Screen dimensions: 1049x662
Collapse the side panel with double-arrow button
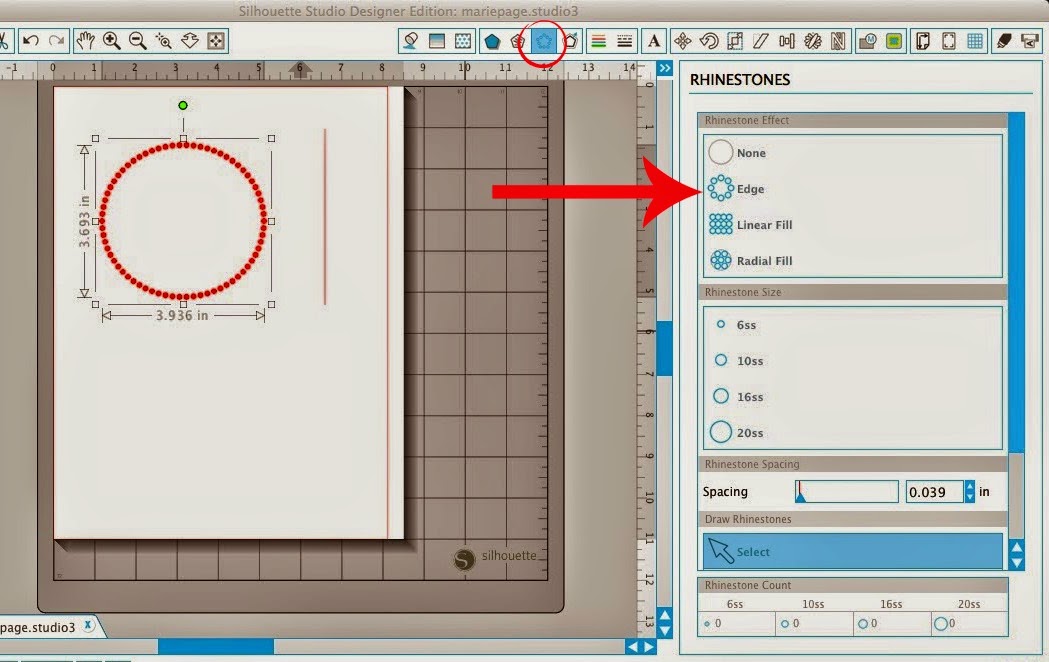664,68
